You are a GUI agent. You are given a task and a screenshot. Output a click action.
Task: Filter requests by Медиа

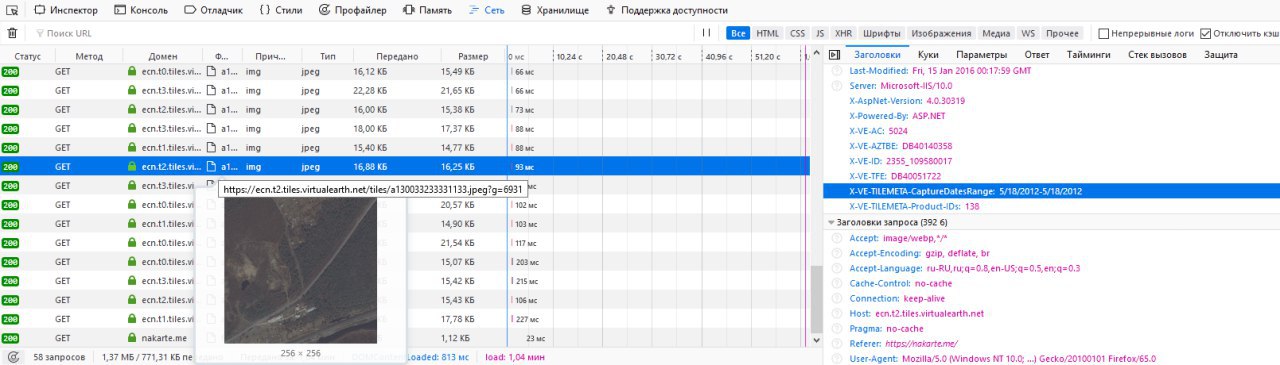point(995,33)
